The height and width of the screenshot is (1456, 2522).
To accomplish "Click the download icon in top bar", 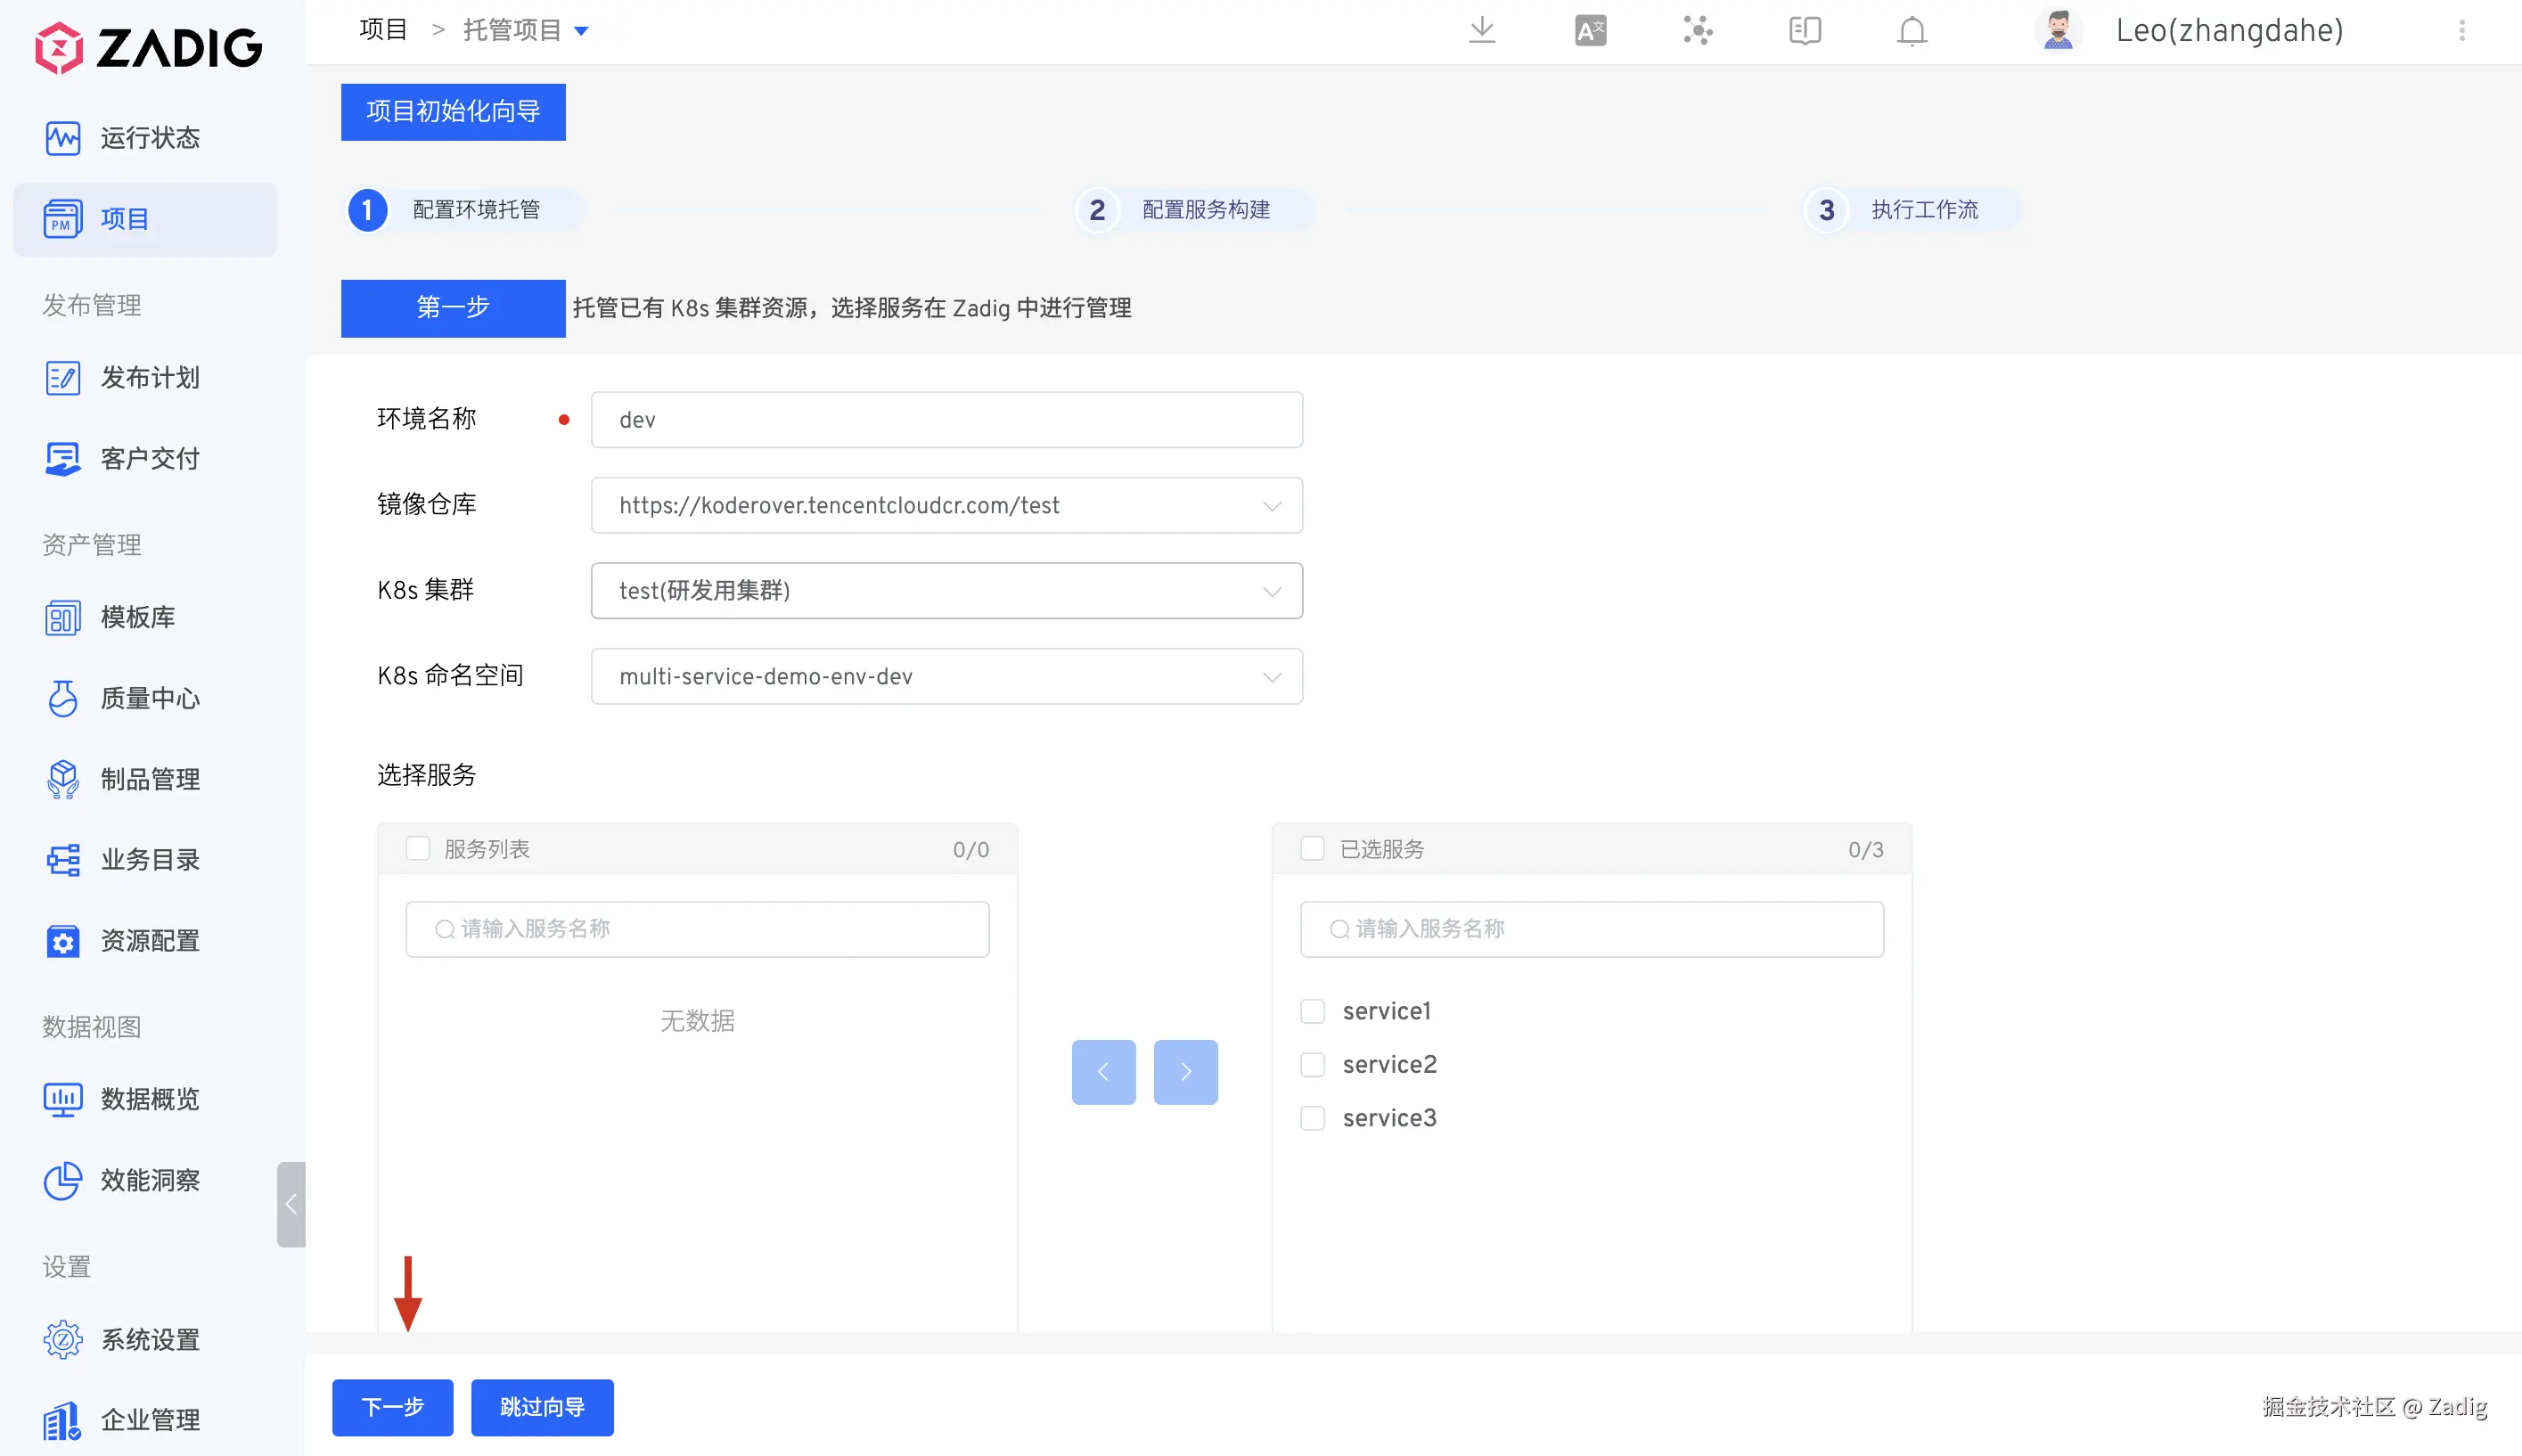I will pyautogui.click(x=1482, y=30).
